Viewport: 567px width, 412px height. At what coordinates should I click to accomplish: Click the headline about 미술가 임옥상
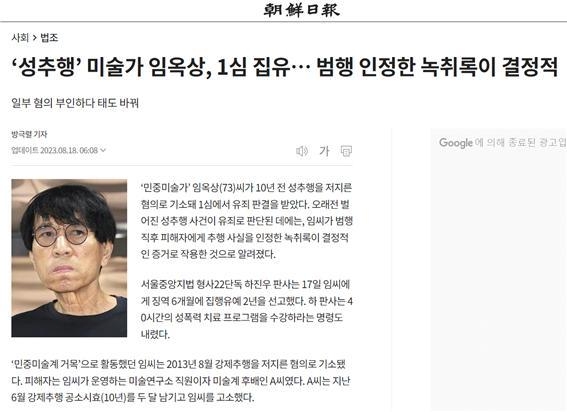[284, 67]
